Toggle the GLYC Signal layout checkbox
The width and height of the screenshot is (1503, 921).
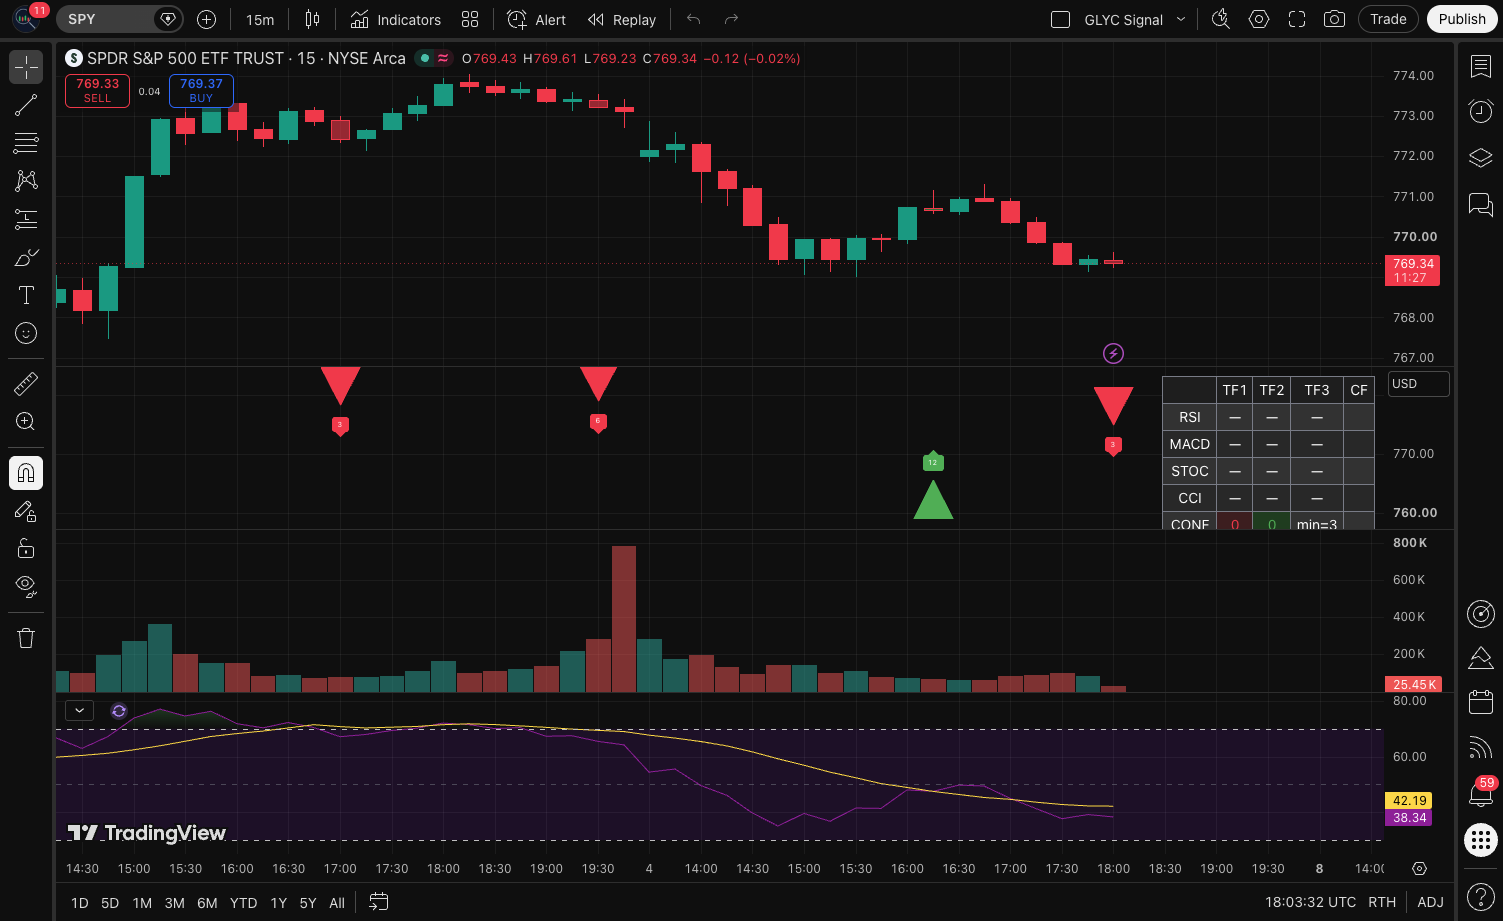coord(1061,19)
